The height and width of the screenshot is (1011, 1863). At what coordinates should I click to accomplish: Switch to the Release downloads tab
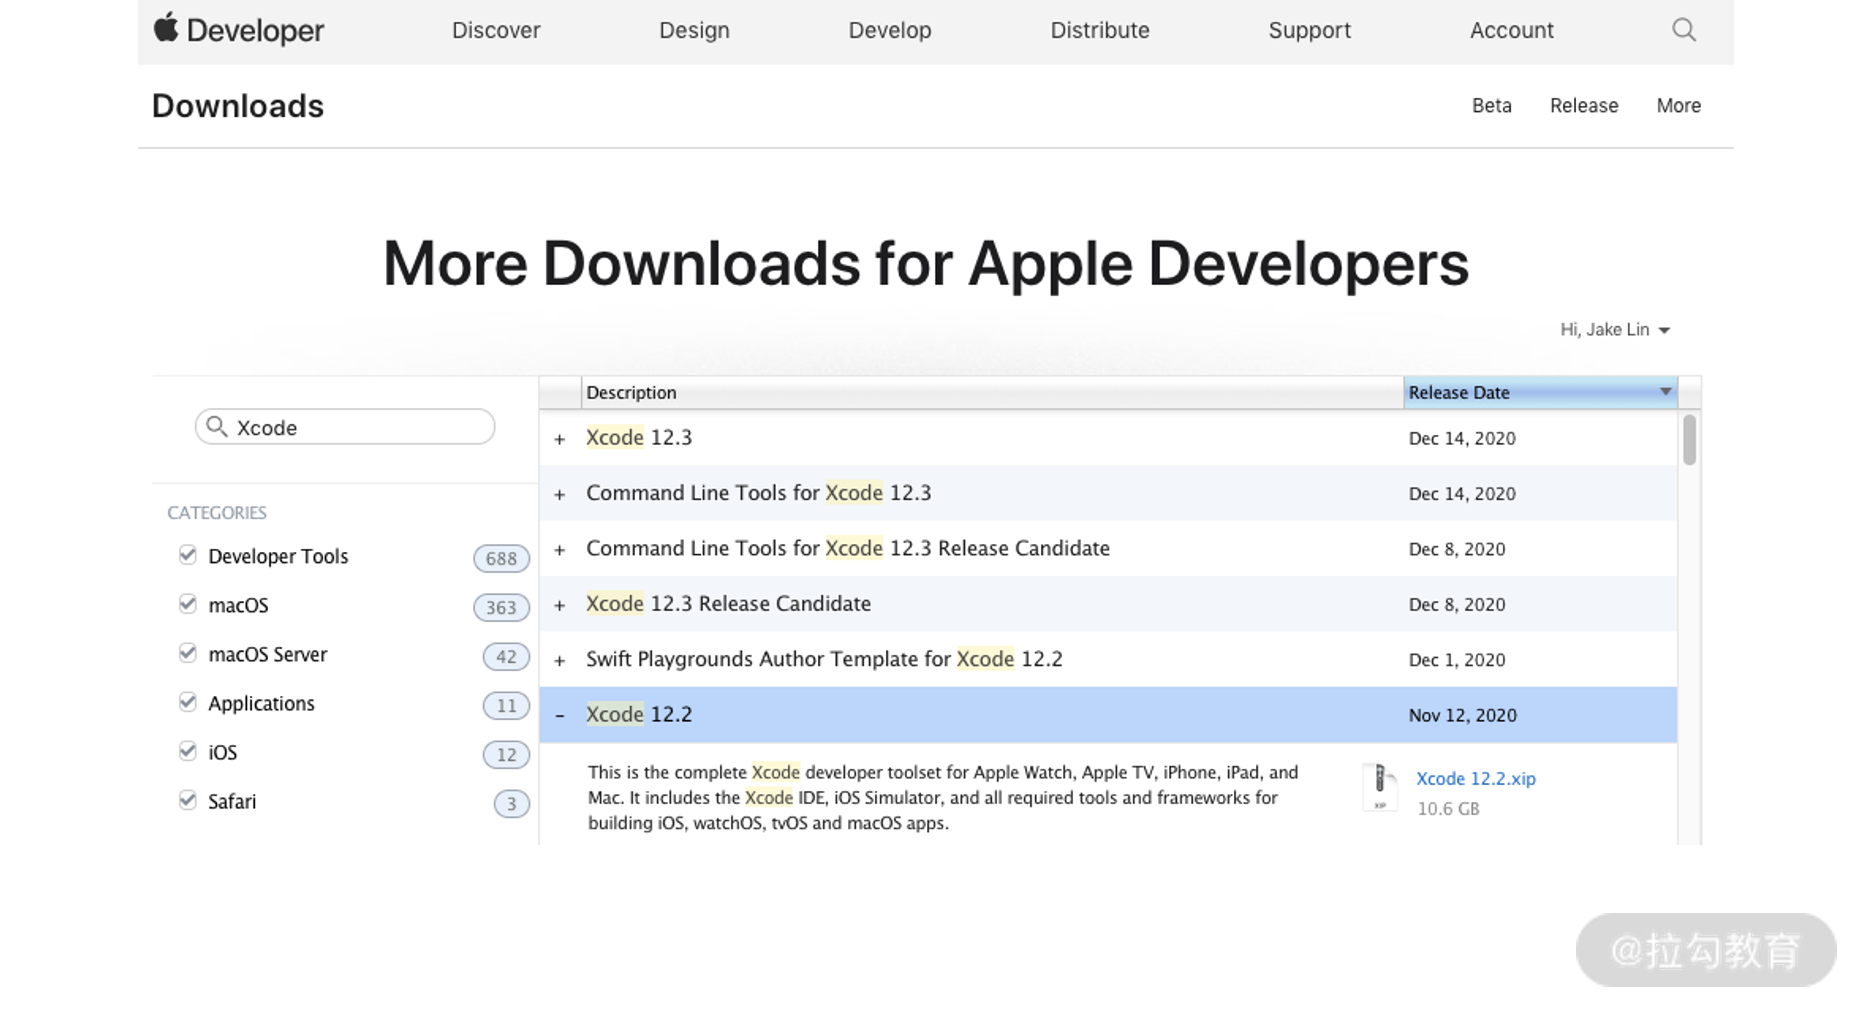(1584, 106)
